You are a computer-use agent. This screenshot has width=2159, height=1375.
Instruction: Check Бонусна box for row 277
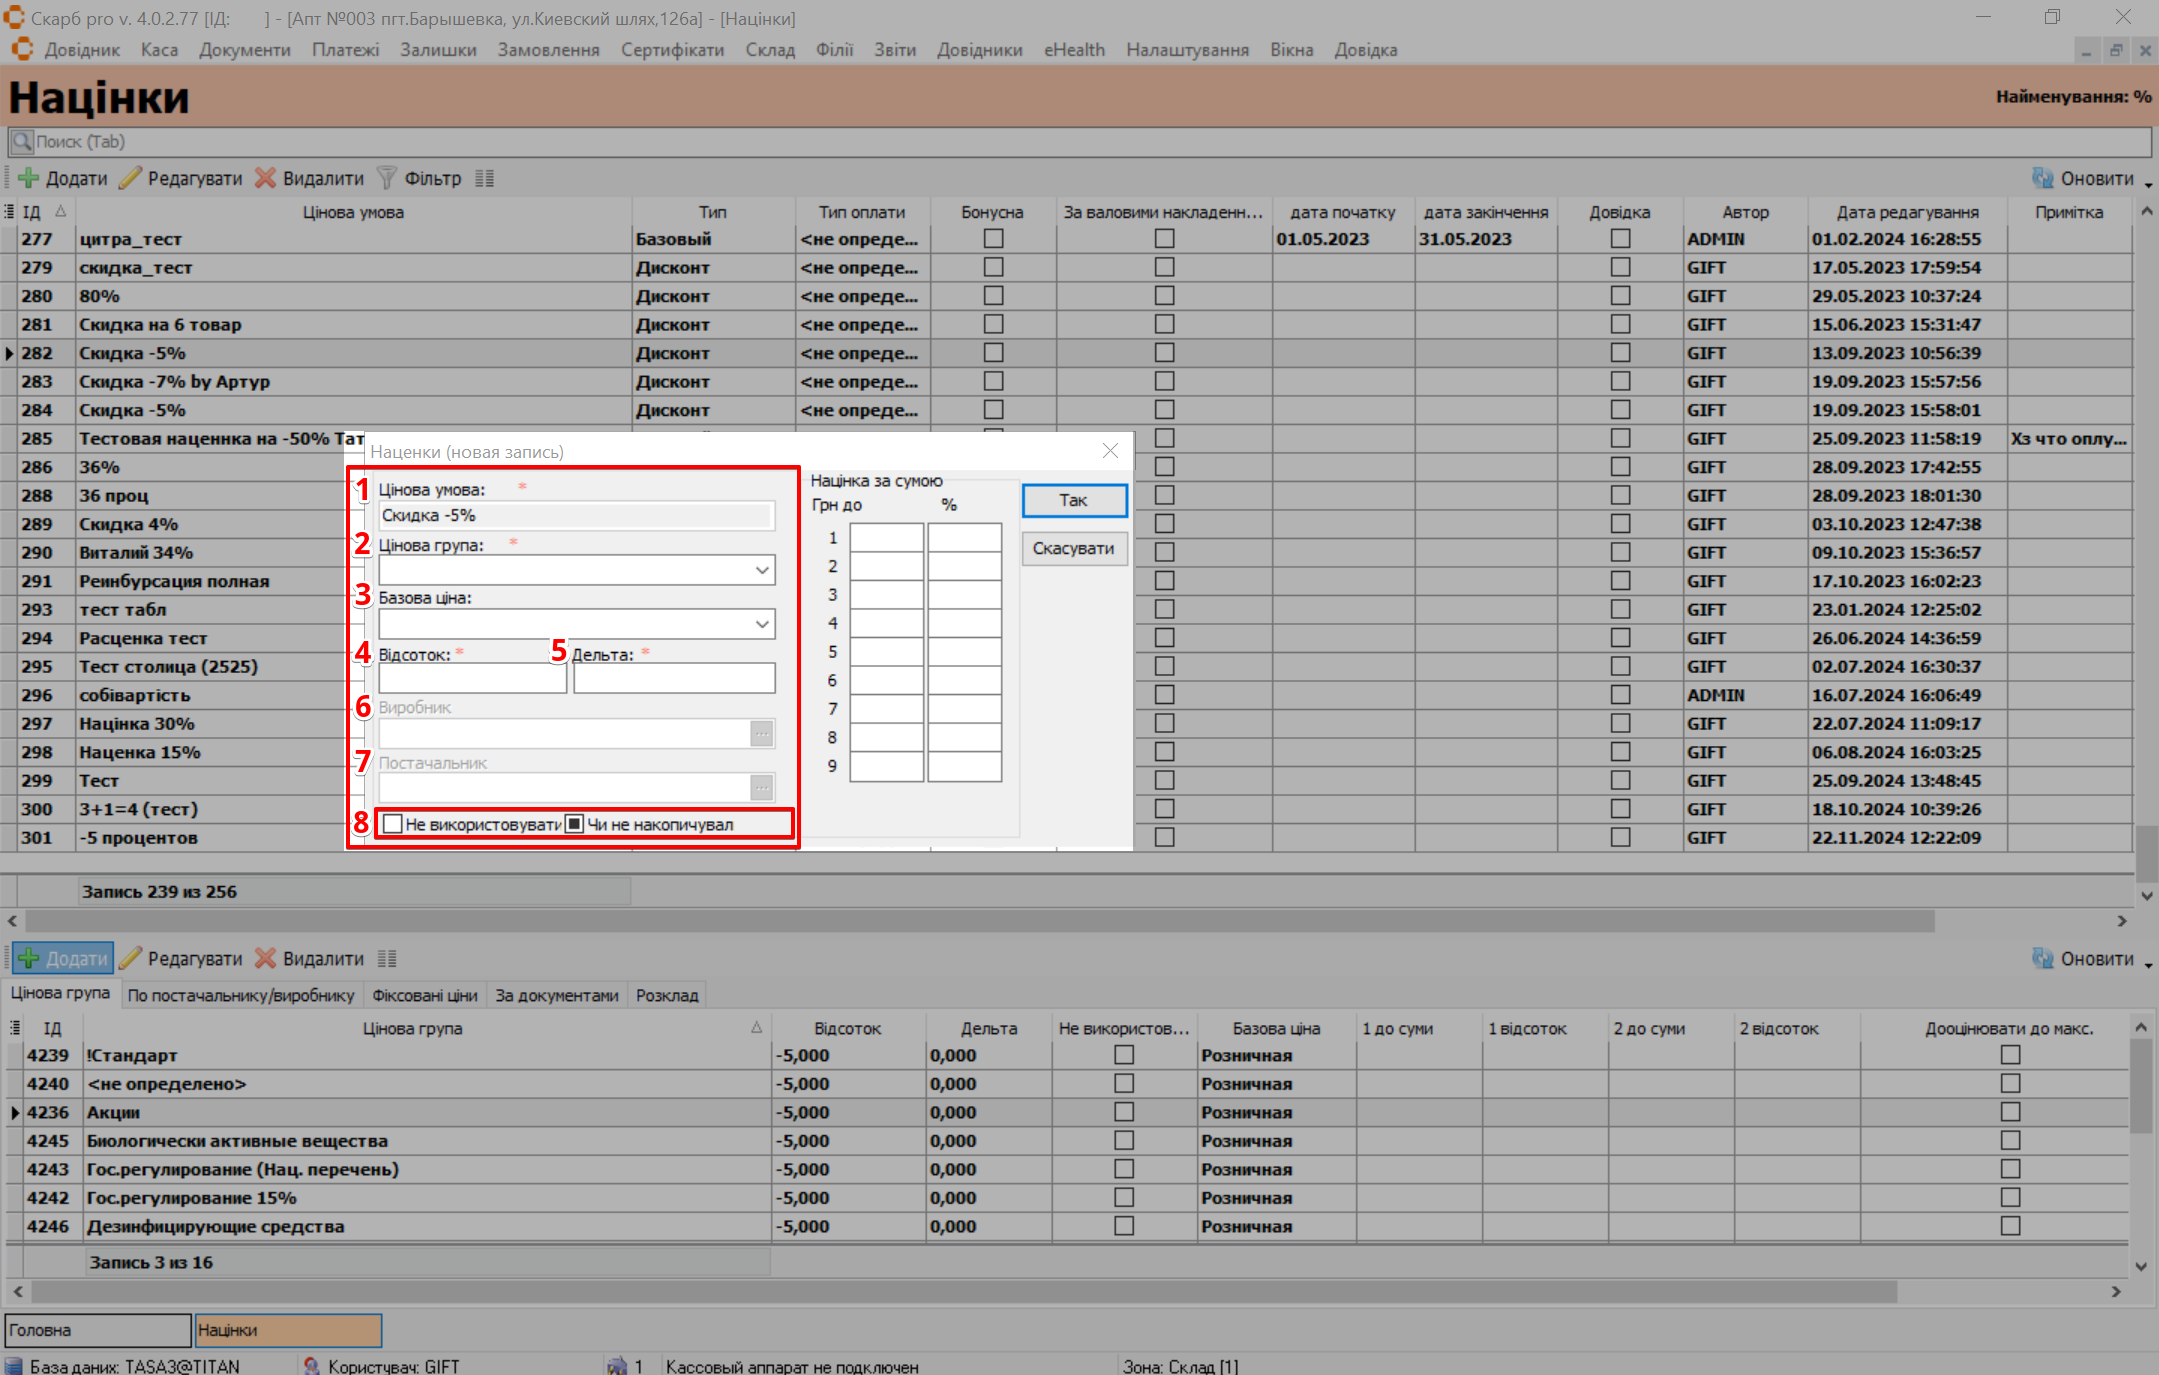click(993, 239)
